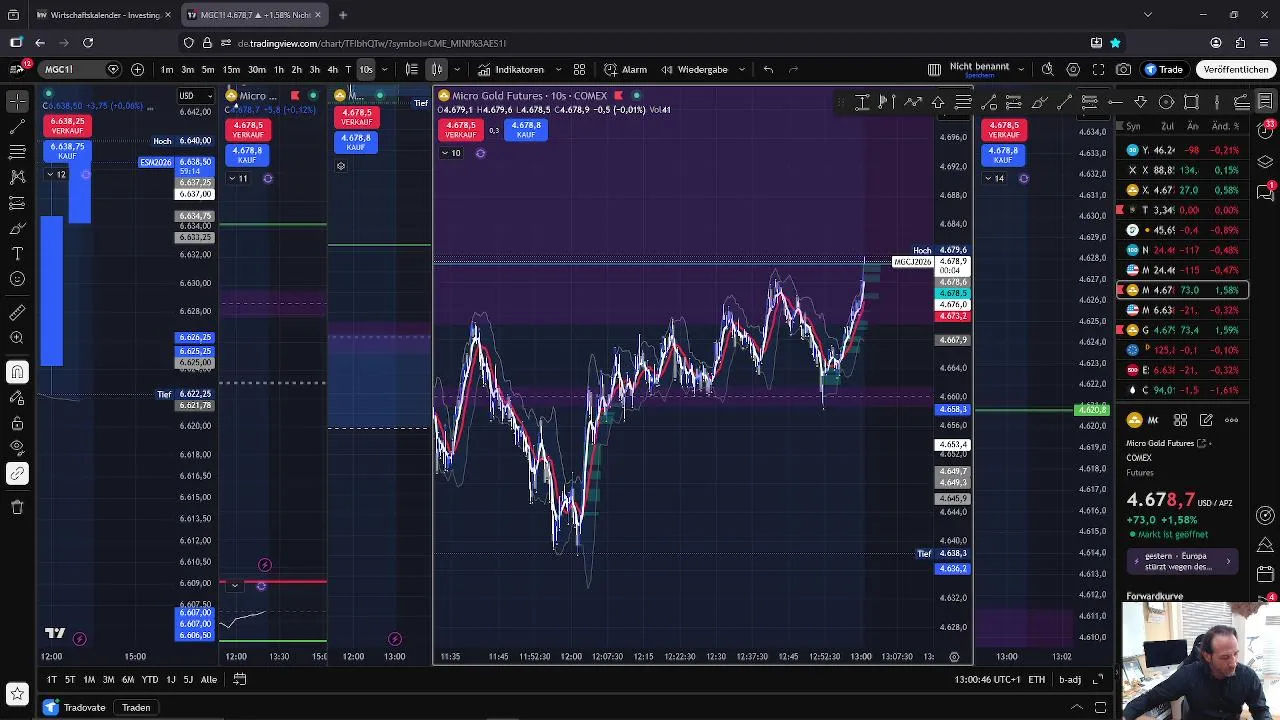
Task: Select the trend line drawing tool
Action: point(17,127)
